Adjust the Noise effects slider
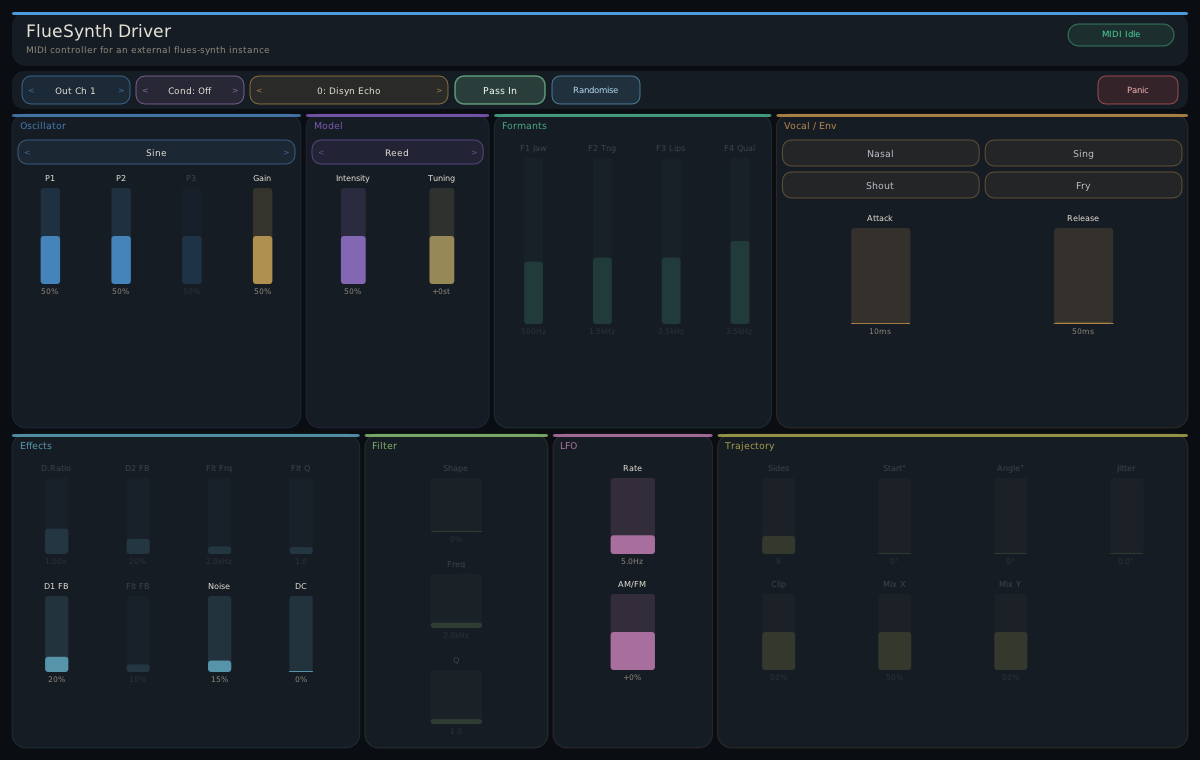1200x760 pixels. (219, 634)
